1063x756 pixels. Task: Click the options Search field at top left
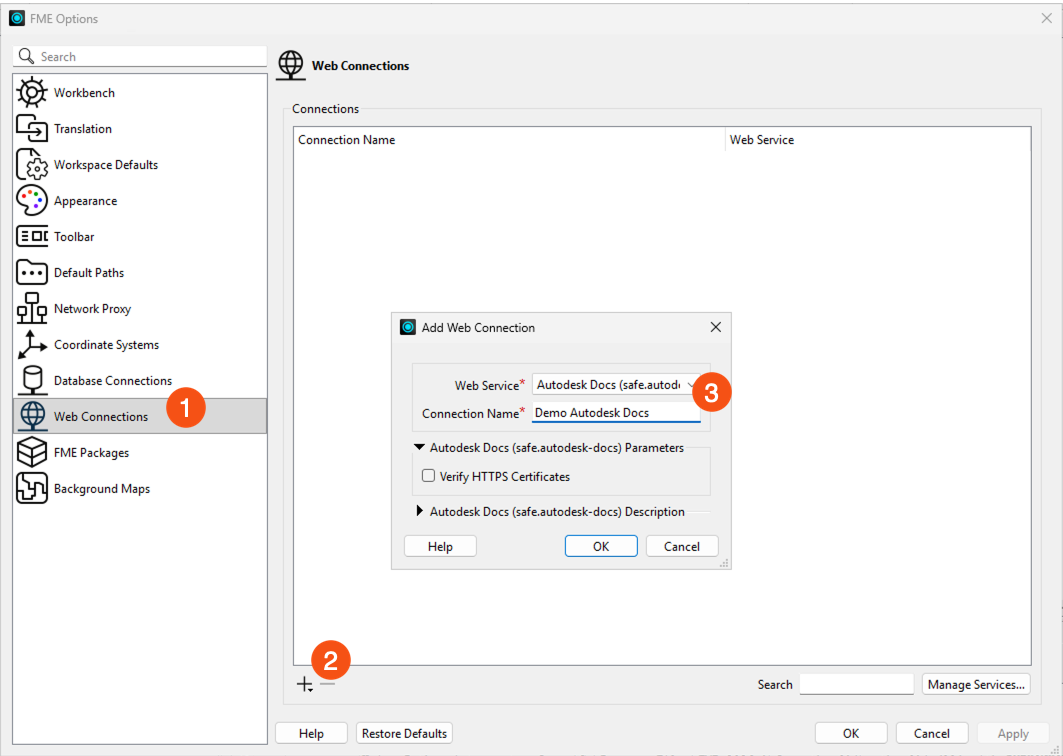click(140, 56)
